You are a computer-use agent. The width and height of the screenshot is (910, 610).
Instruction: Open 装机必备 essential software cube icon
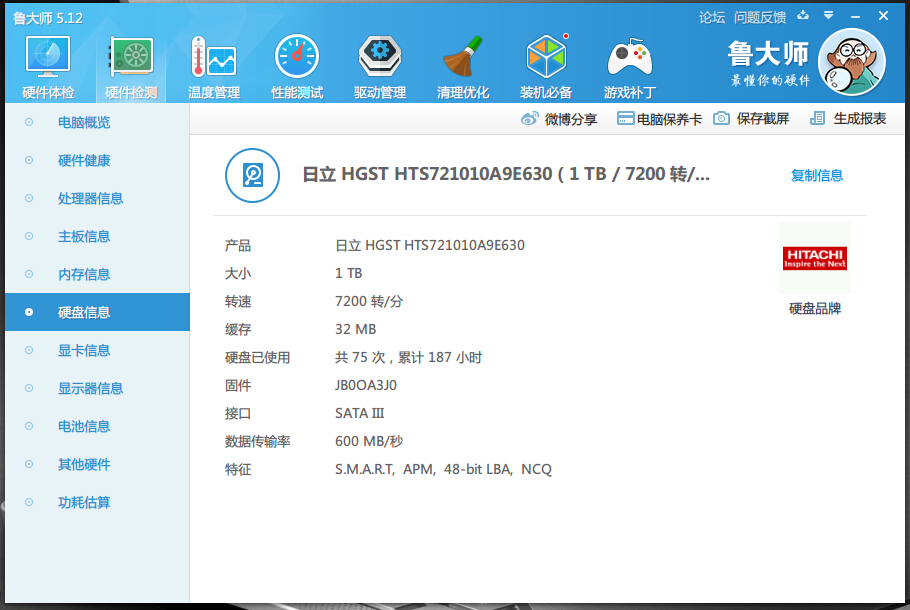tap(546, 56)
